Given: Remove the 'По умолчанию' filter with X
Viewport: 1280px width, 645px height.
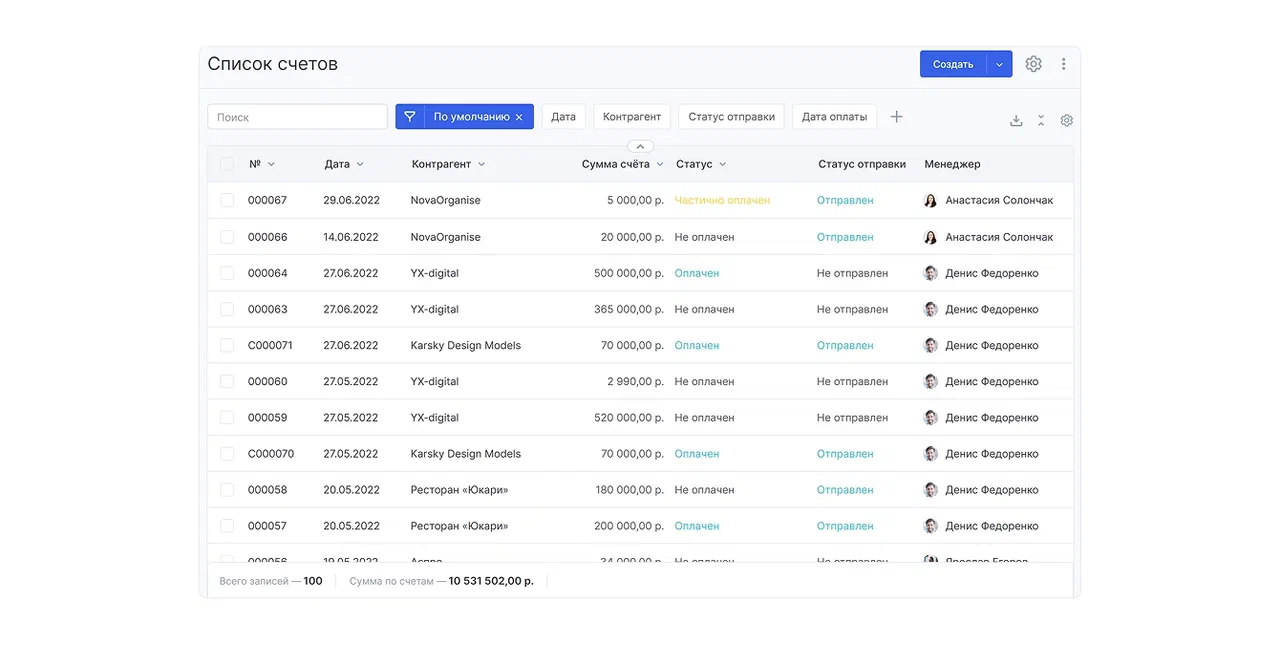Looking at the screenshot, I should pos(519,117).
